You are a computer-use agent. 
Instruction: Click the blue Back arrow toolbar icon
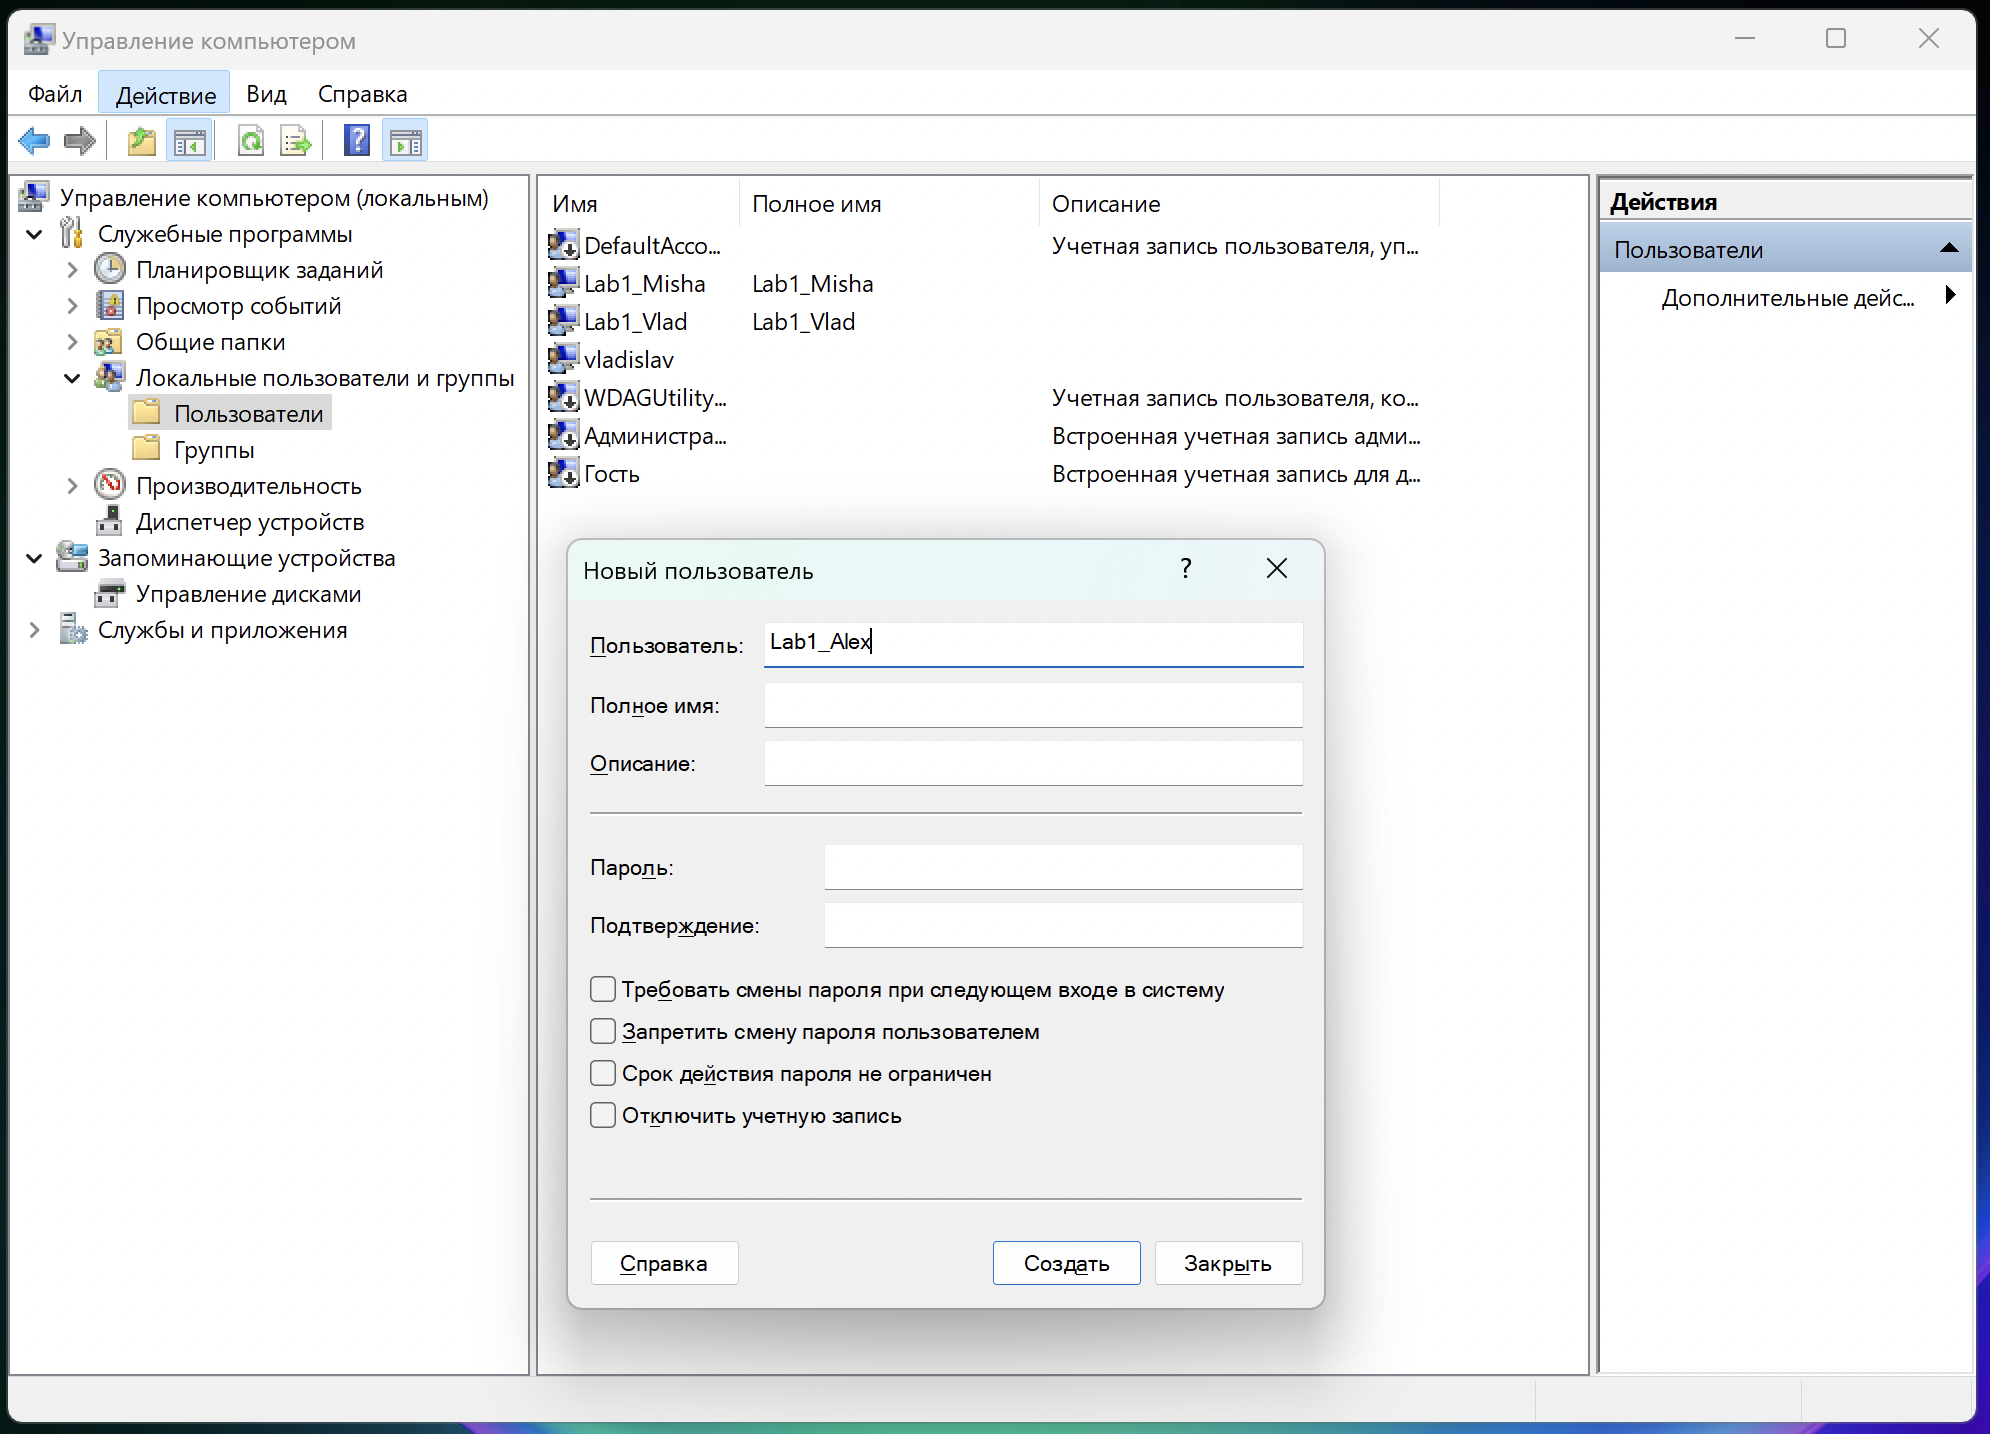point(34,141)
